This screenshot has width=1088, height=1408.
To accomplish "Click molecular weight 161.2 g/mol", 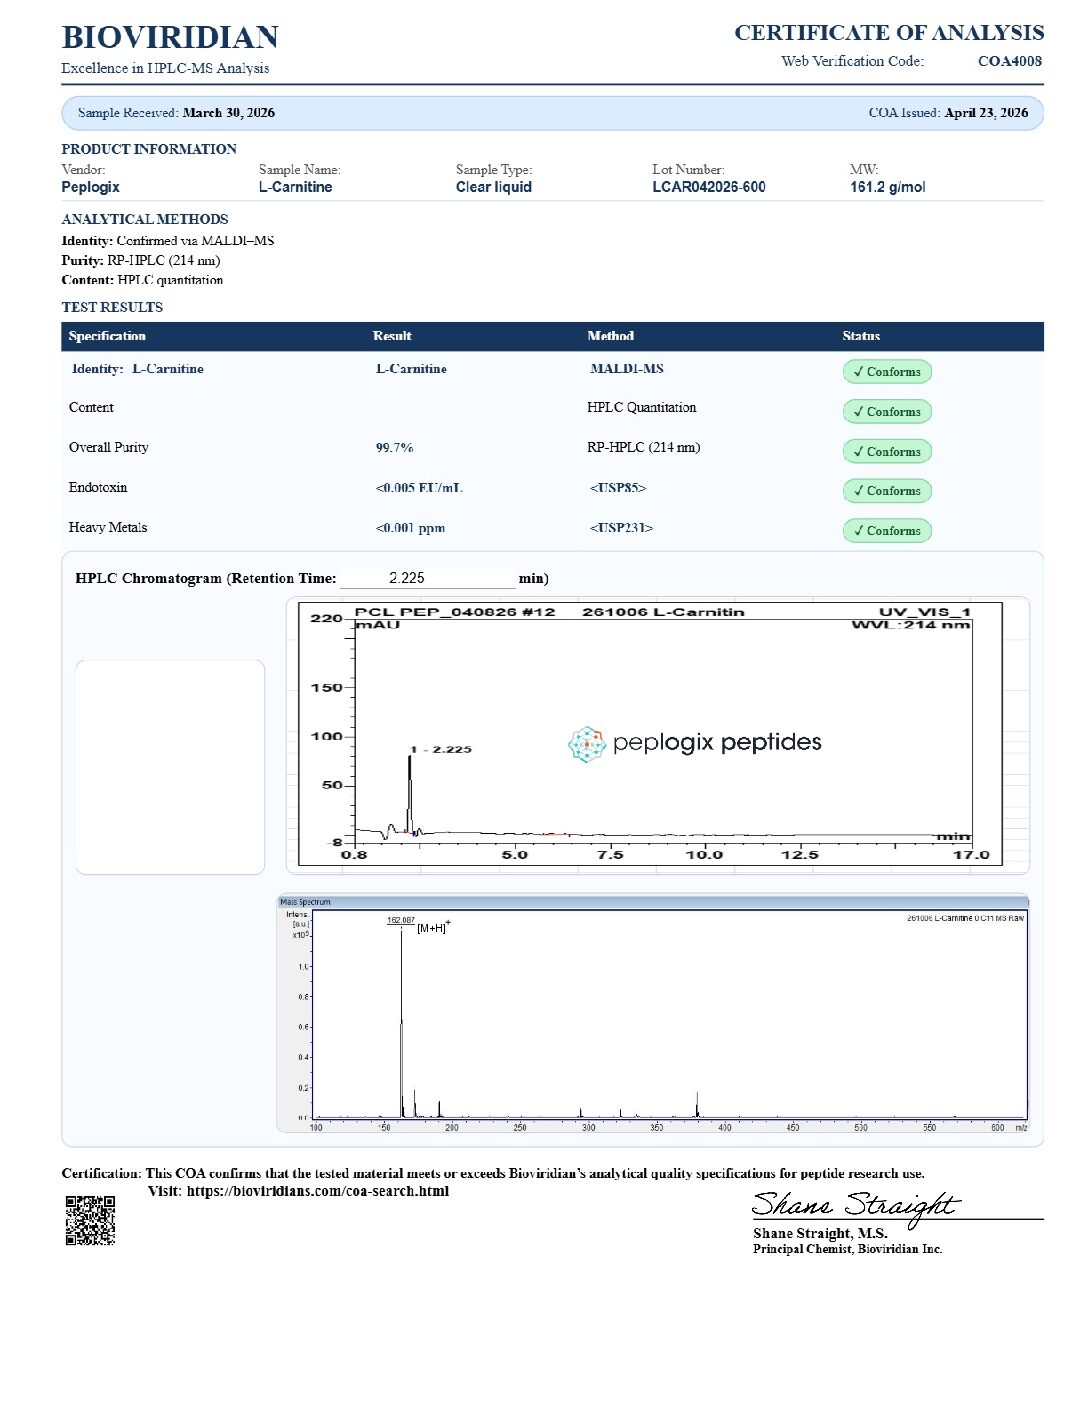I will coord(888,187).
